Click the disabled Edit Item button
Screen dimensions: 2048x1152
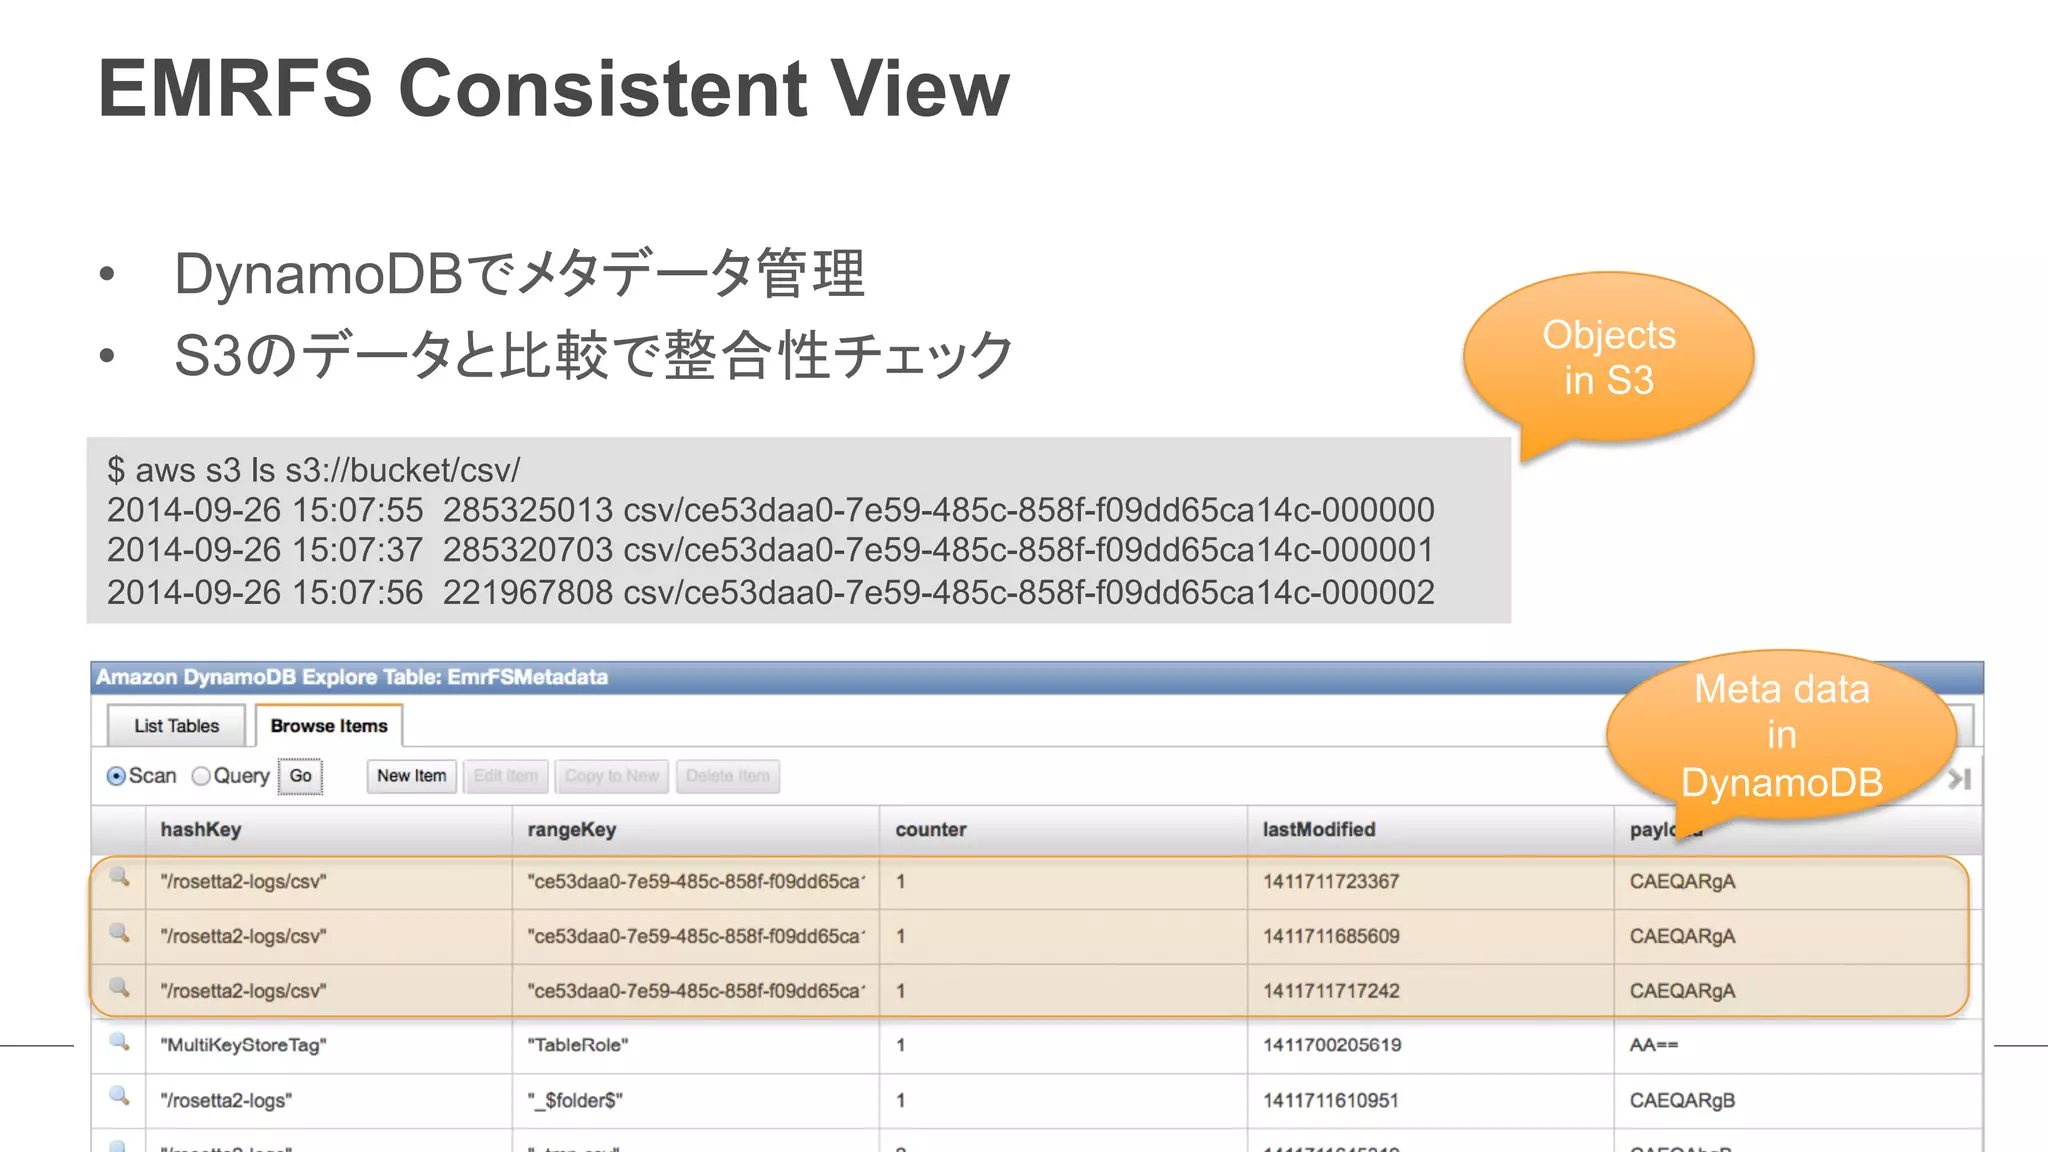pyautogui.click(x=506, y=776)
